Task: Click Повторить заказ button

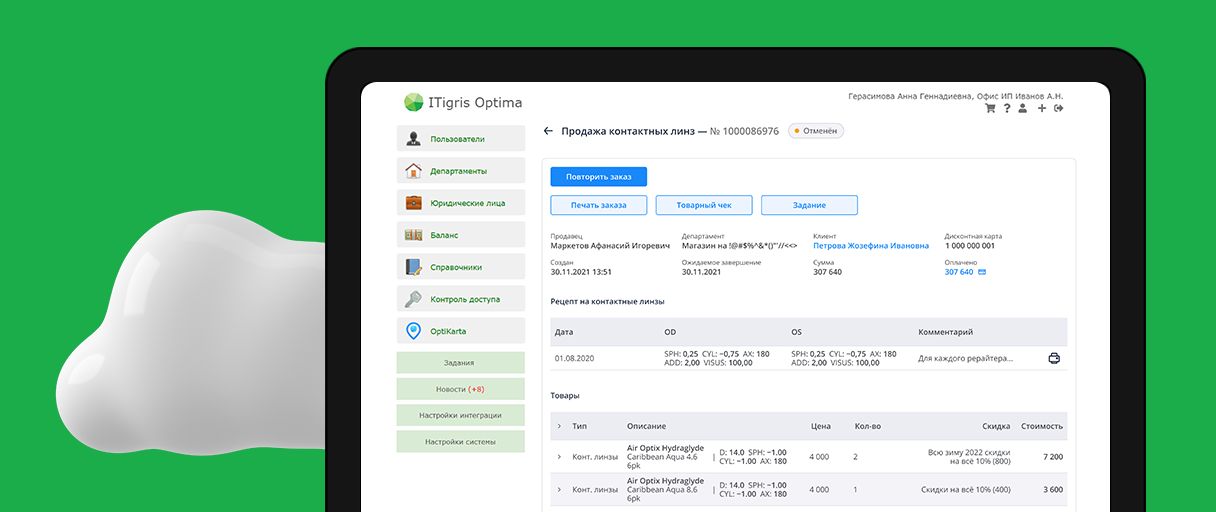Action: point(599,177)
